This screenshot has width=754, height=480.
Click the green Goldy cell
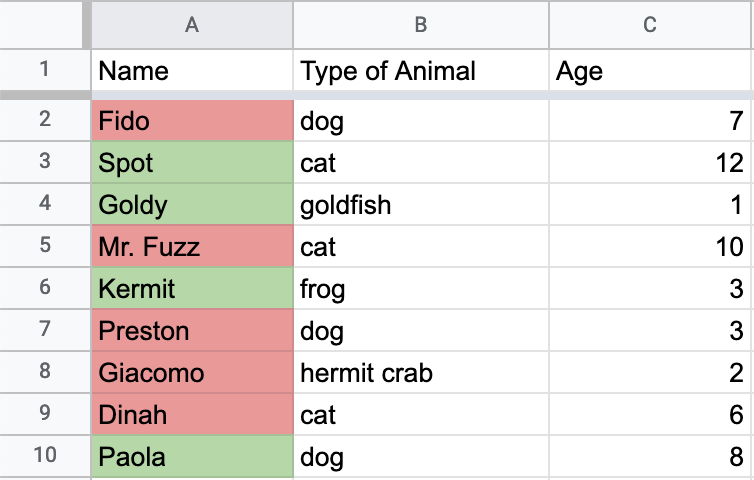click(x=192, y=205)
